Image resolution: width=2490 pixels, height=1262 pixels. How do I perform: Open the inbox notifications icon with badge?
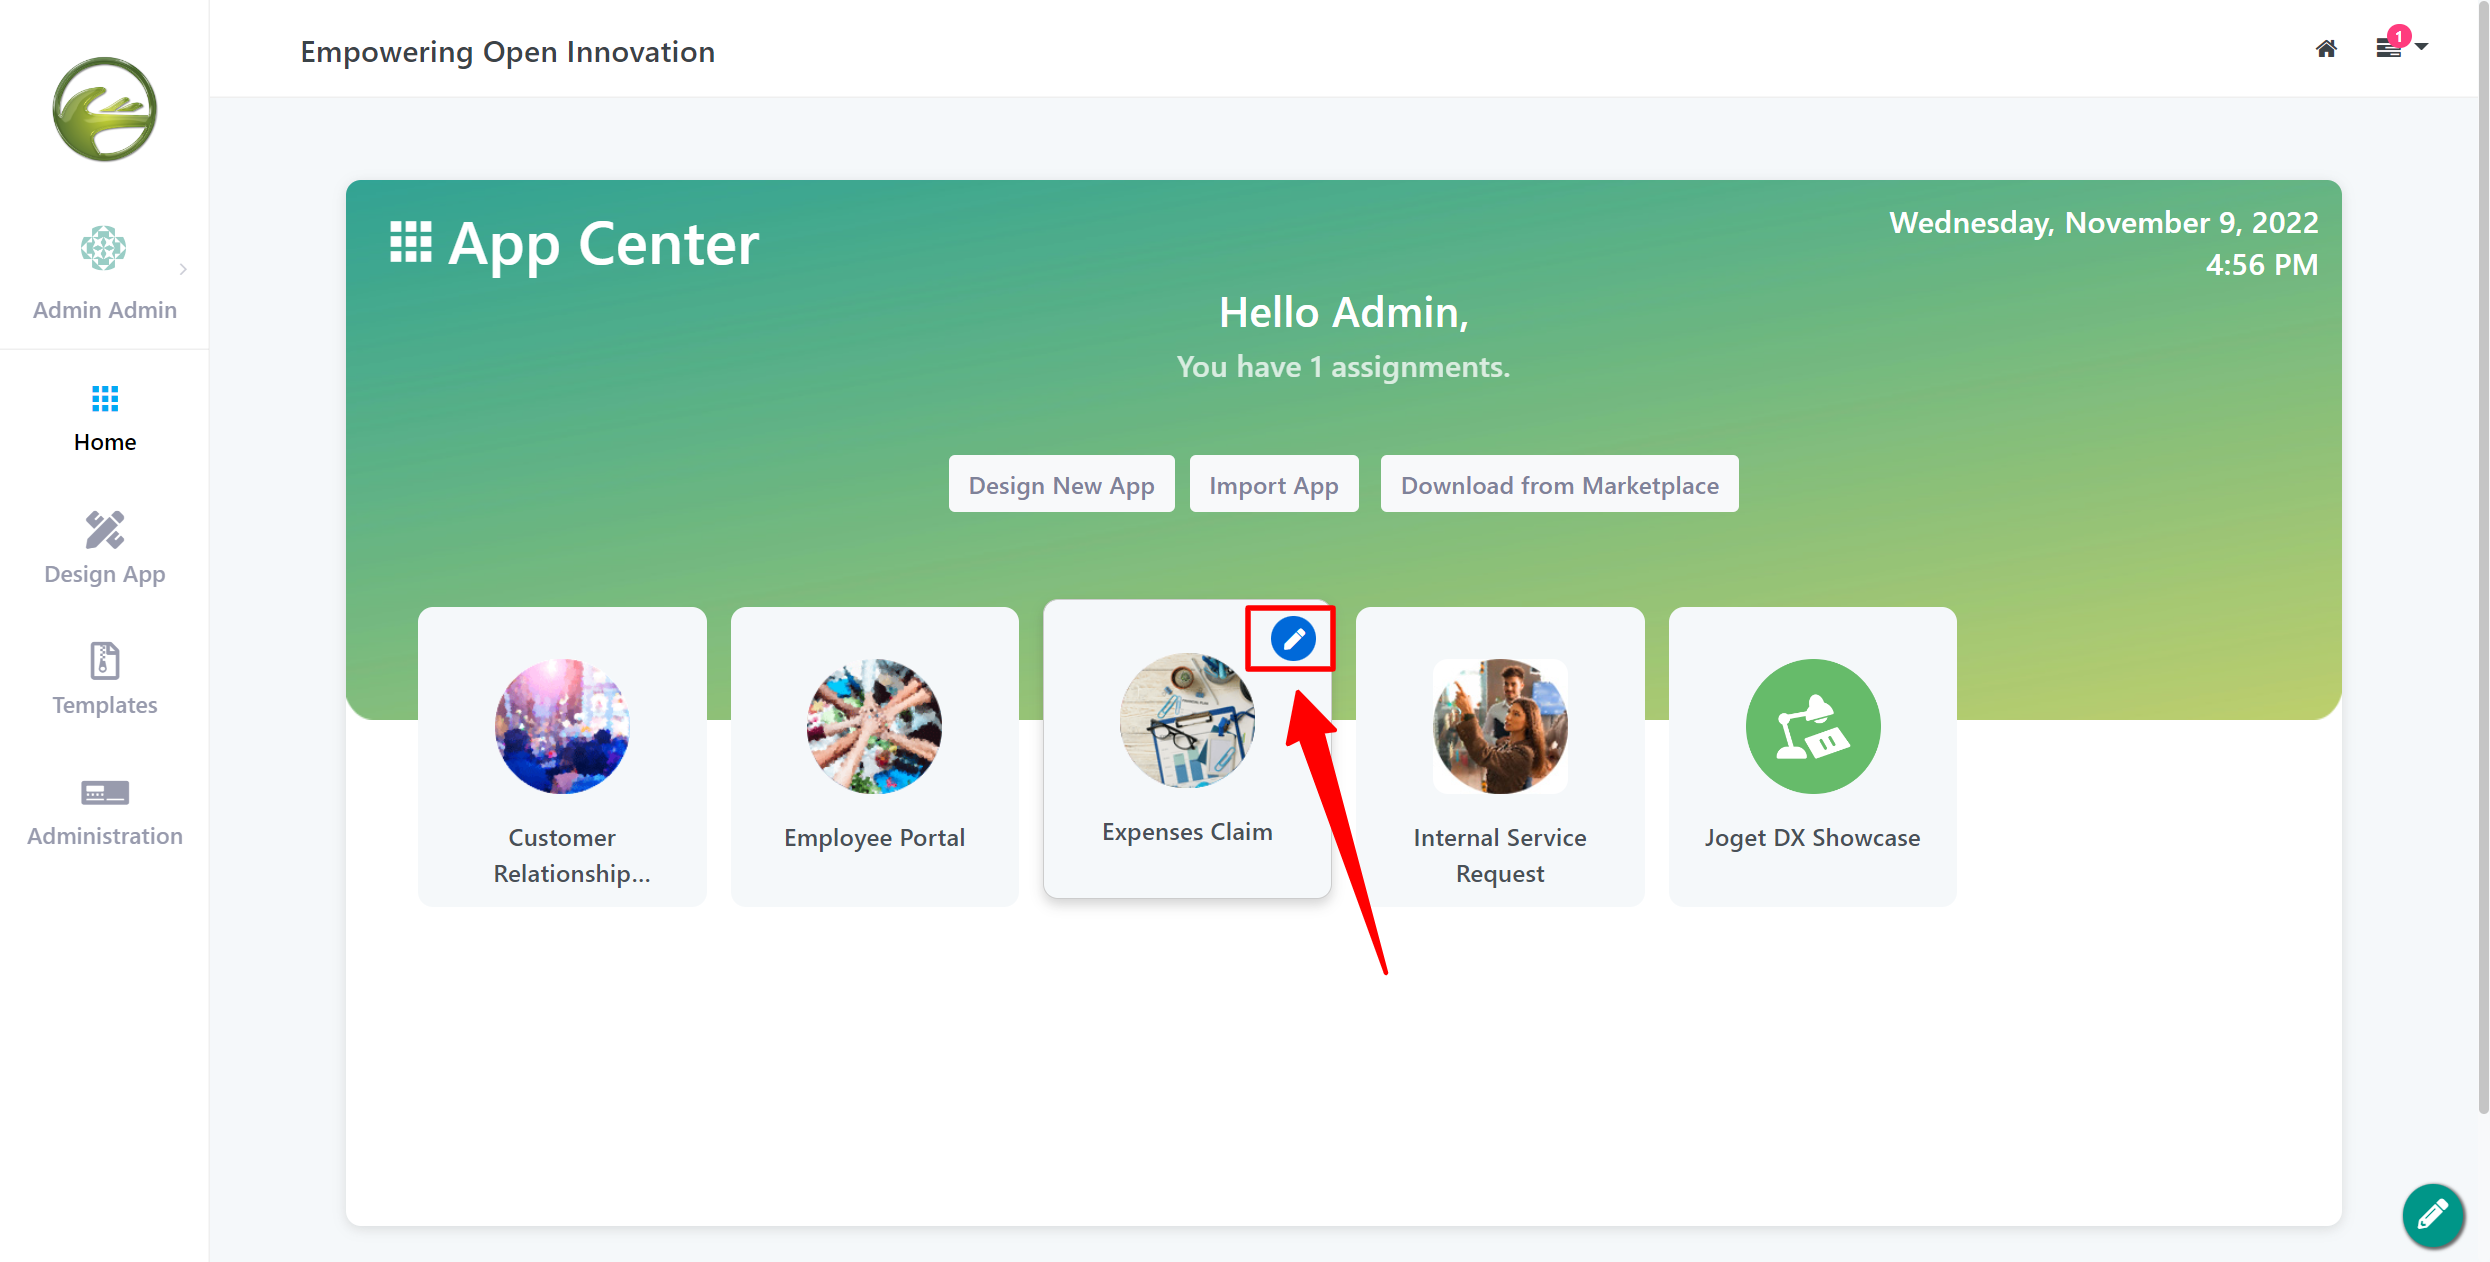click(x=2390, y=47)
